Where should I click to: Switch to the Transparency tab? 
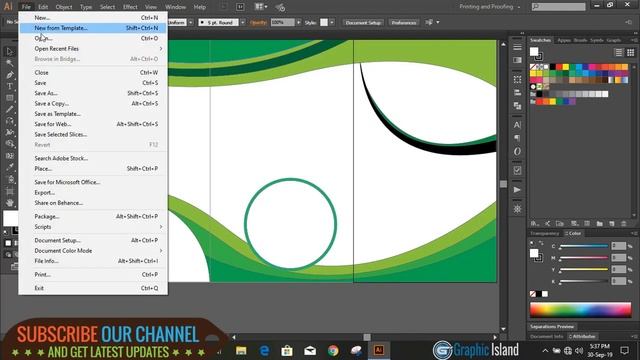pos(544,233)
